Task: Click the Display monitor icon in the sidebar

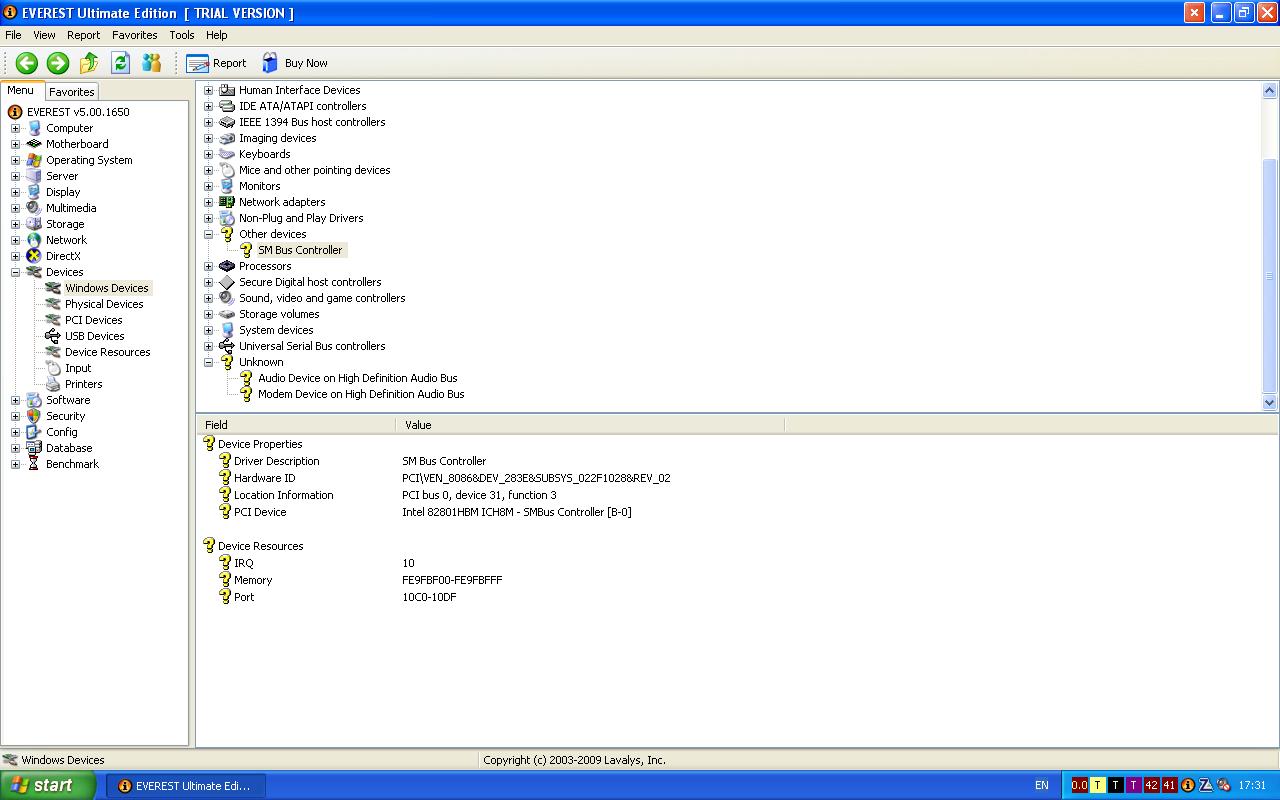Action: [34, 192]
